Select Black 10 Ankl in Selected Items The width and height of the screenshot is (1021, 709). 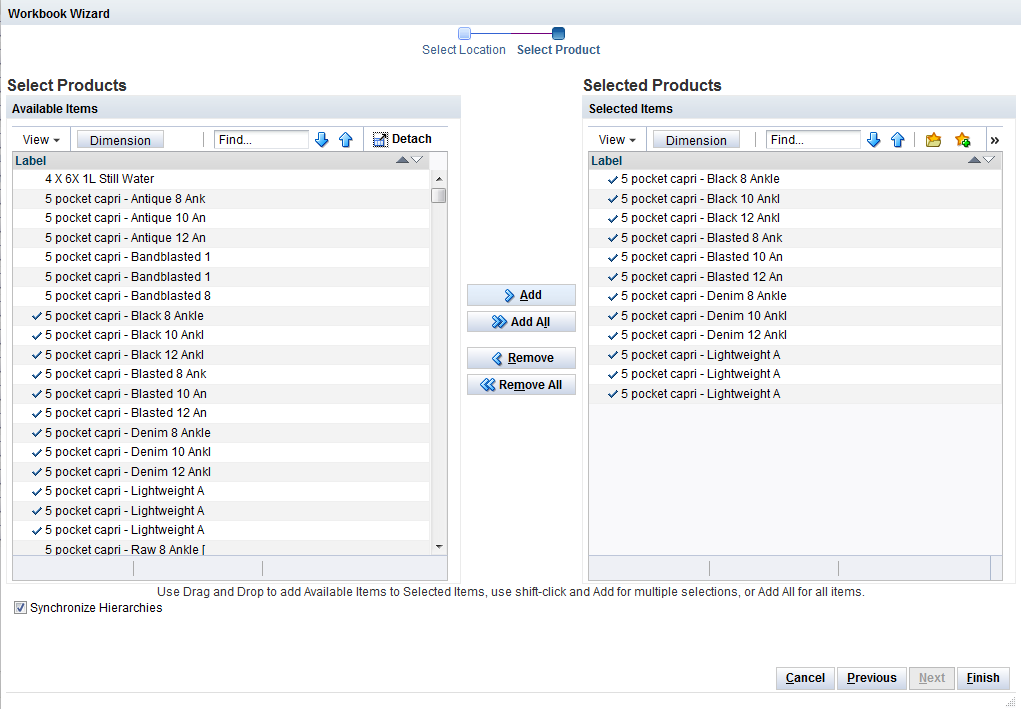tap(795, 199)
